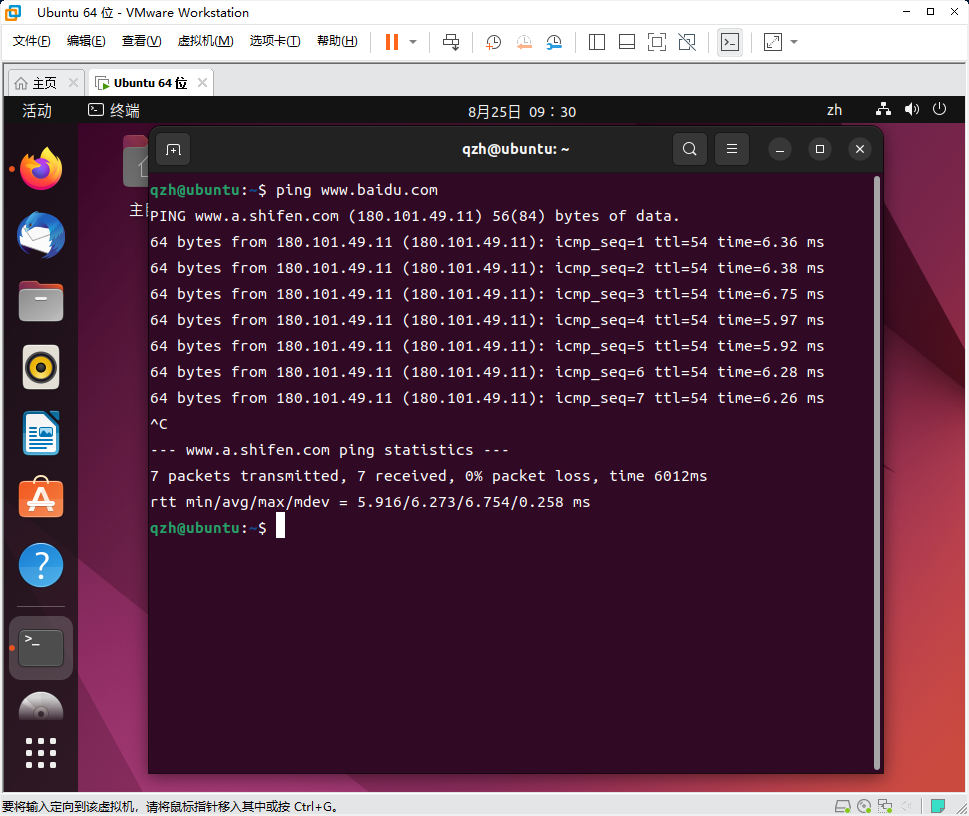This screenshot has height=816, width=969.
Task: Open the 活动 activities overview
Action: coord(37,111)
